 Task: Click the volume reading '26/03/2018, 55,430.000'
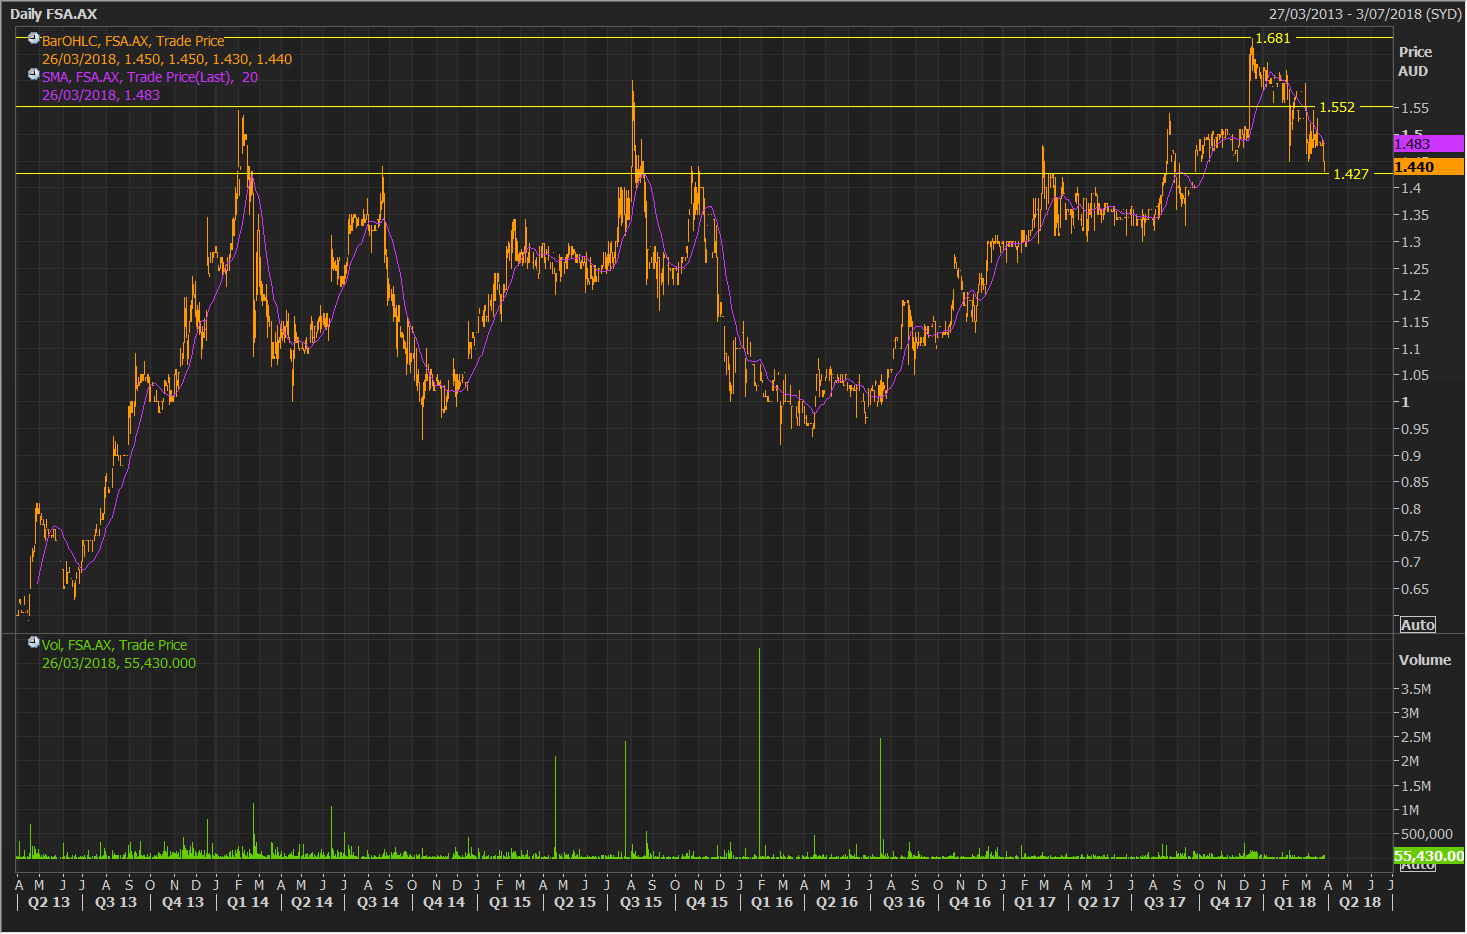point(119,663)
